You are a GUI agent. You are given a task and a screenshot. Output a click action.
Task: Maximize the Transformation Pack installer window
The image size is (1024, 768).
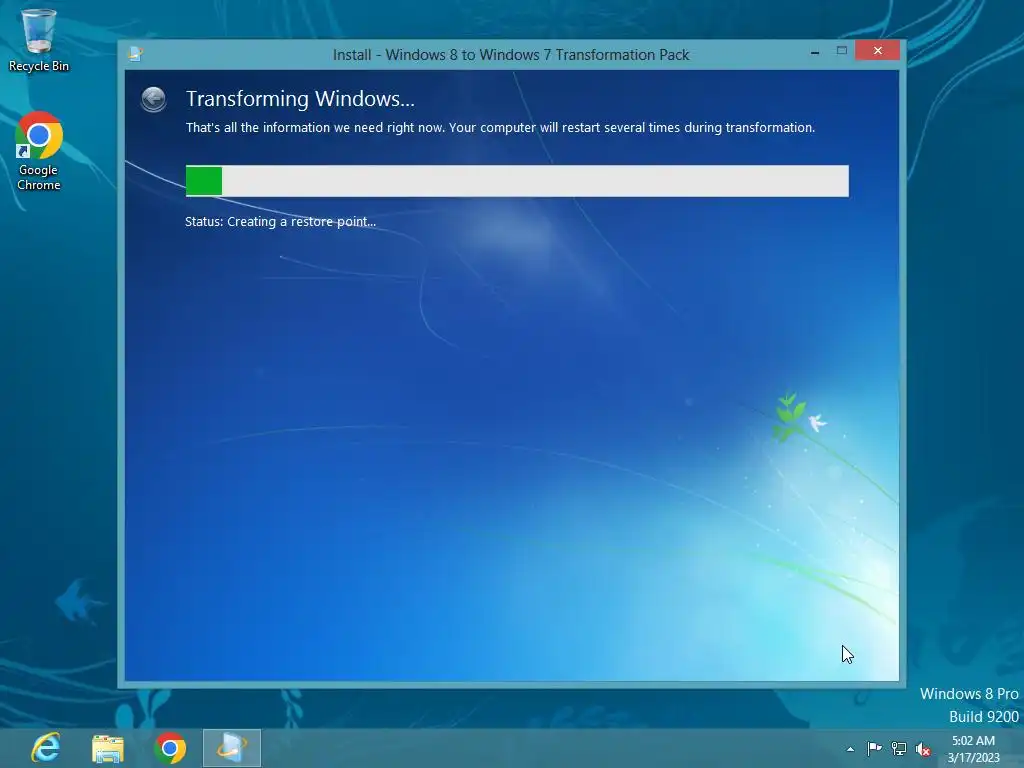click(842, 51)
